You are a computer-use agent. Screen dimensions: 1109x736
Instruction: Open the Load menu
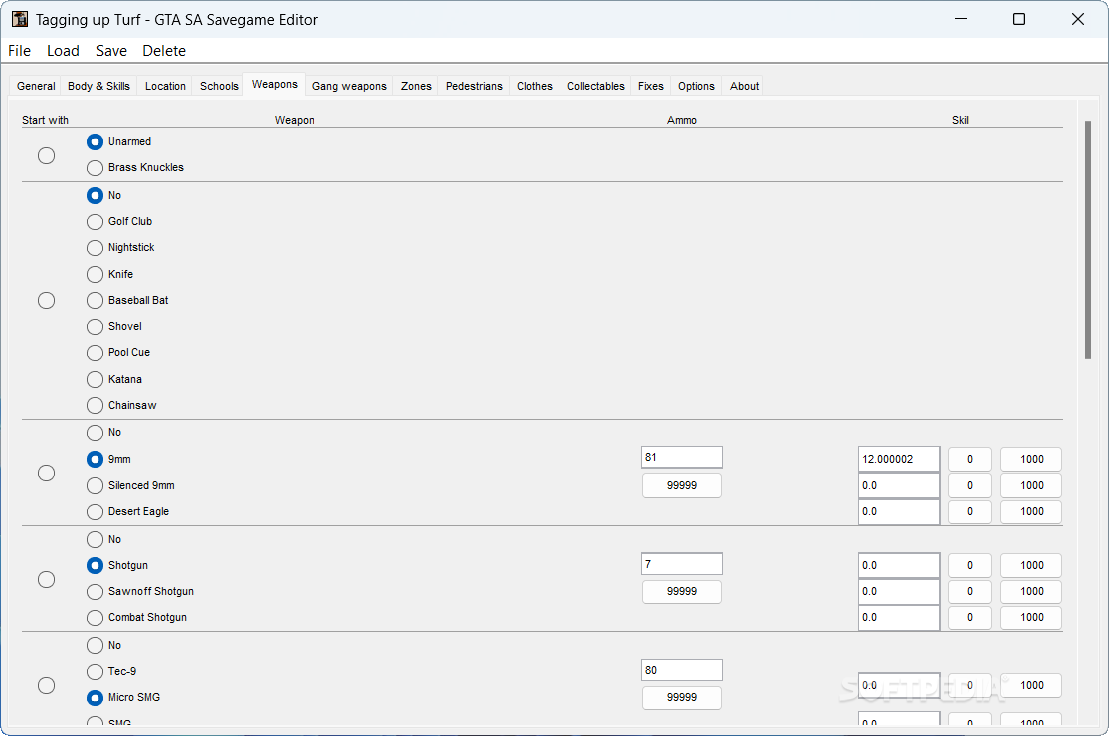pyautogui.click(x=63, y=51)
